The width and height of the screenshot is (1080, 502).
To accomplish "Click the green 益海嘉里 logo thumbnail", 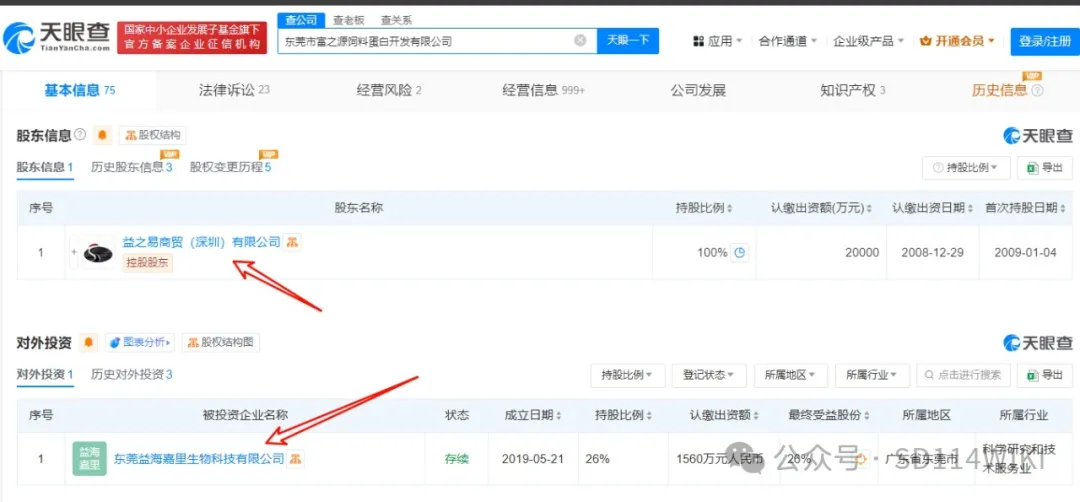I will click(x=90, y=458).
